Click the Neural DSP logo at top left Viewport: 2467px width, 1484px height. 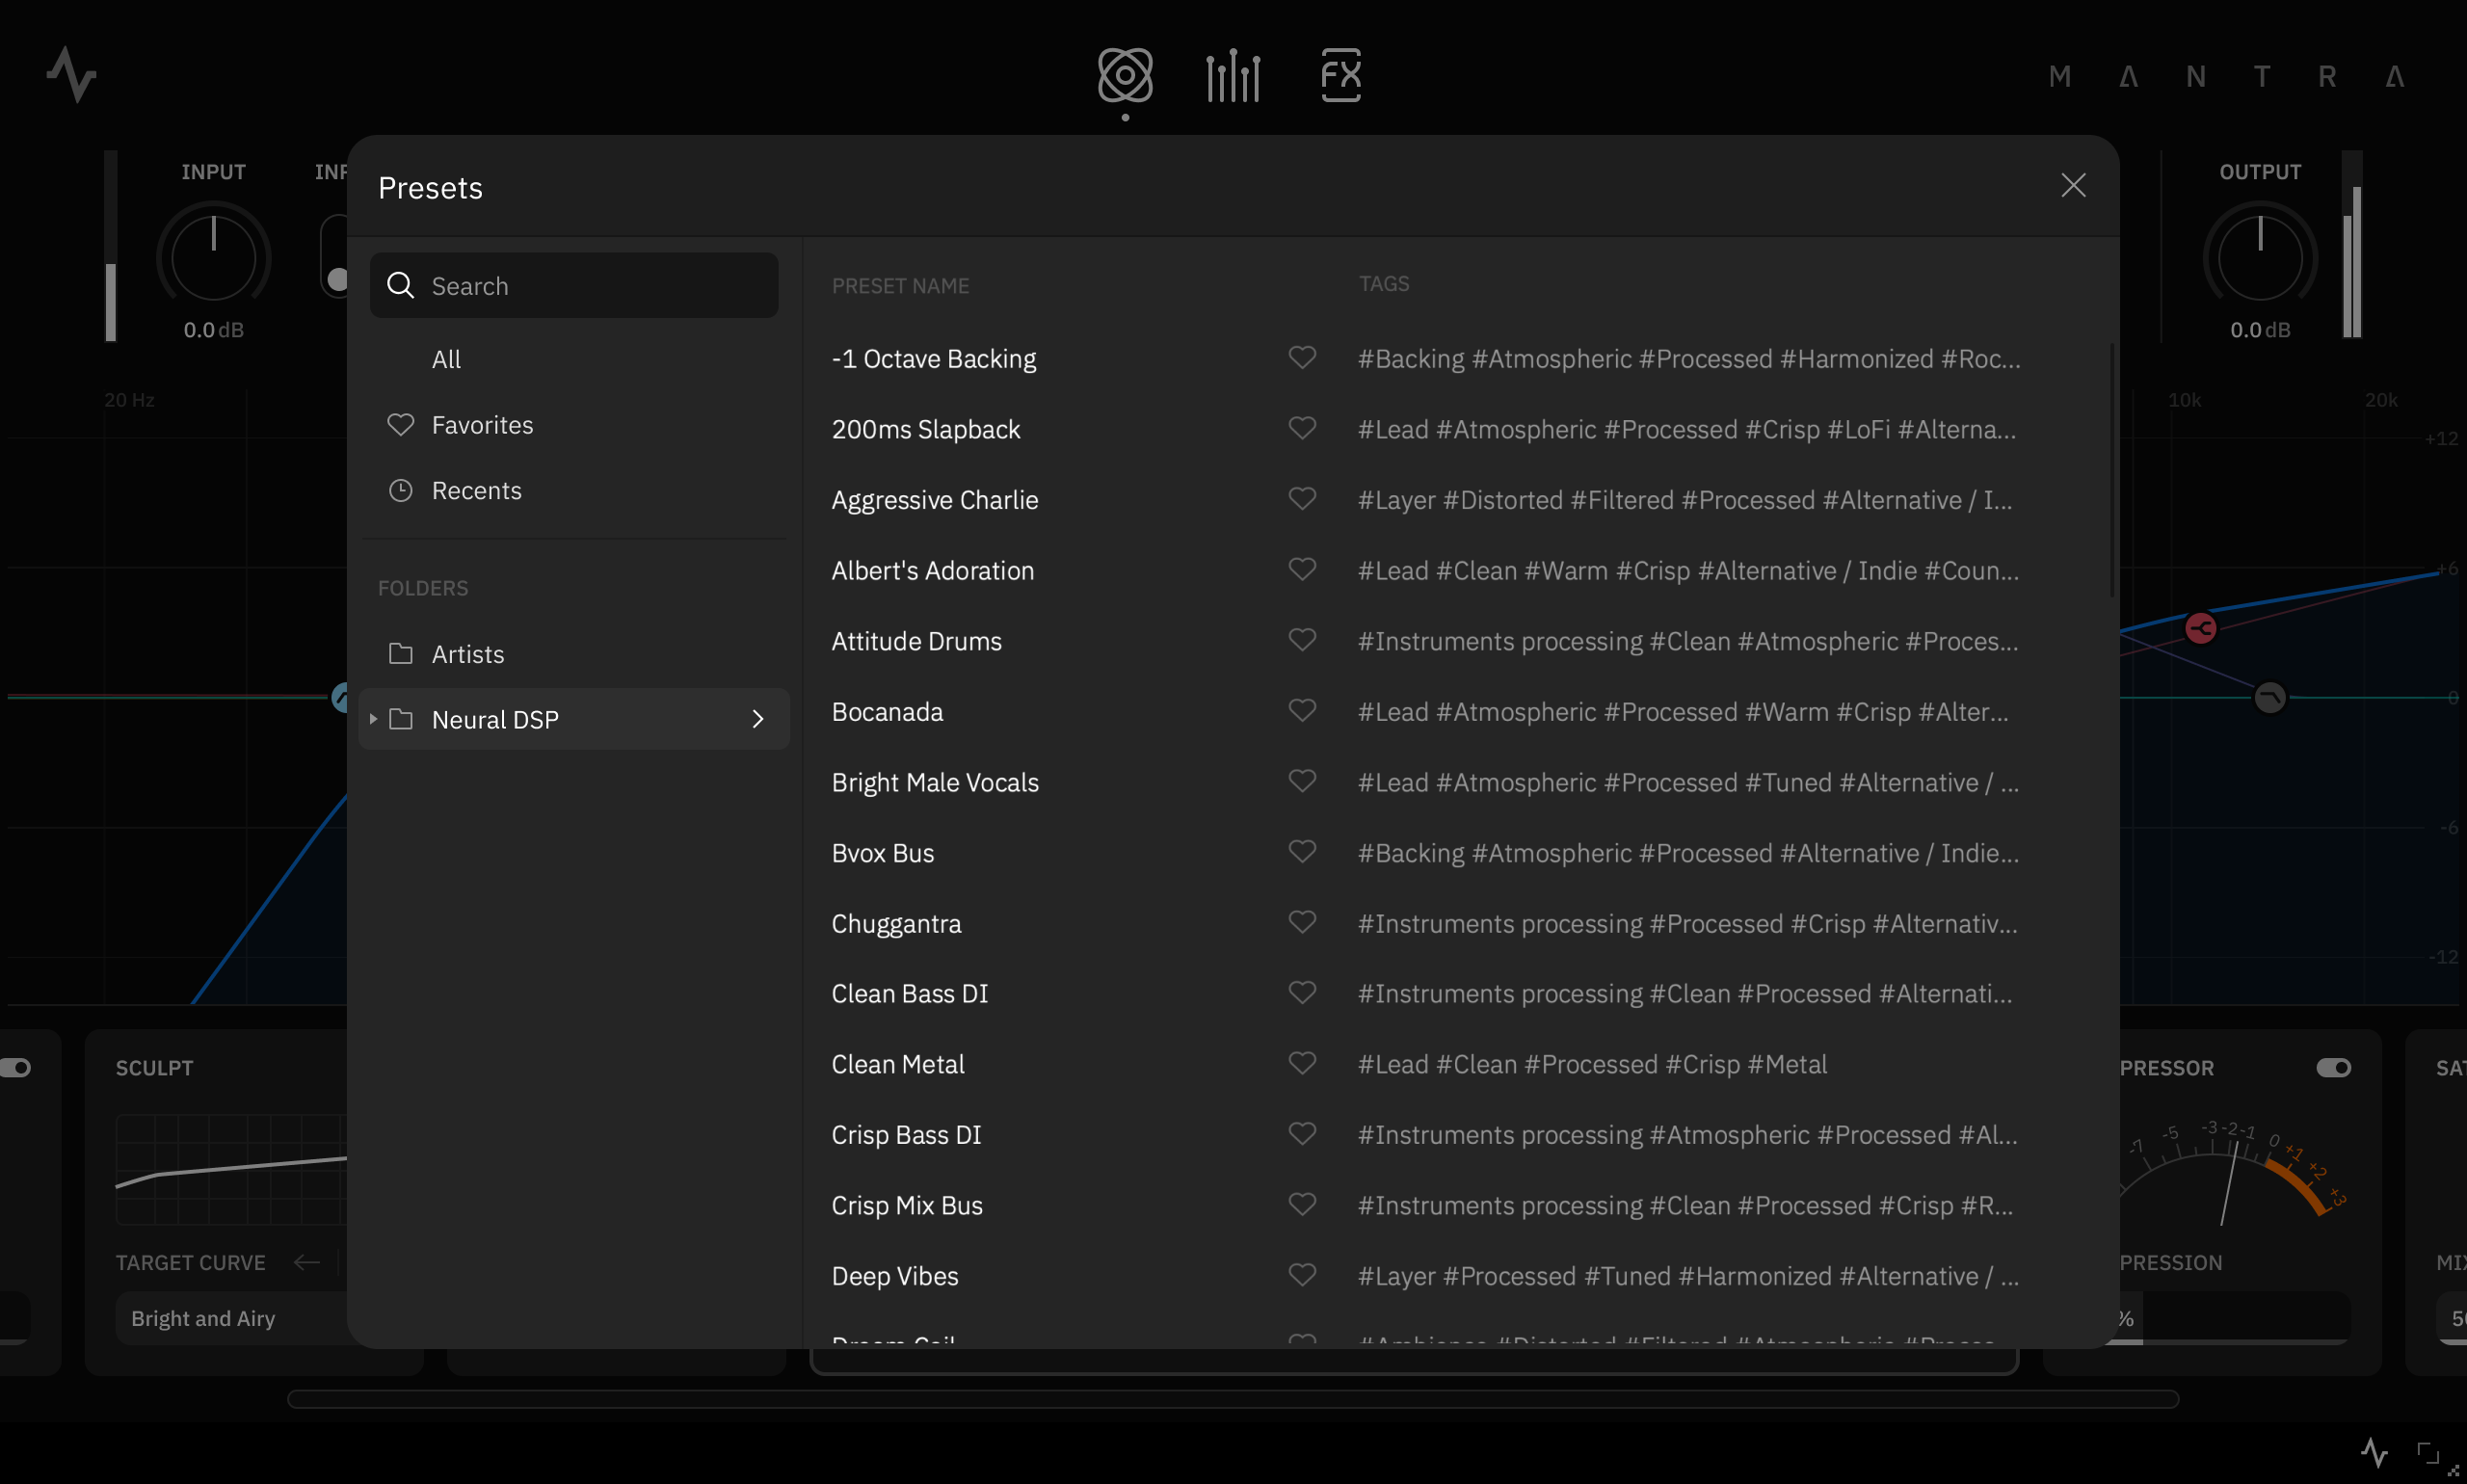(71, 75)
